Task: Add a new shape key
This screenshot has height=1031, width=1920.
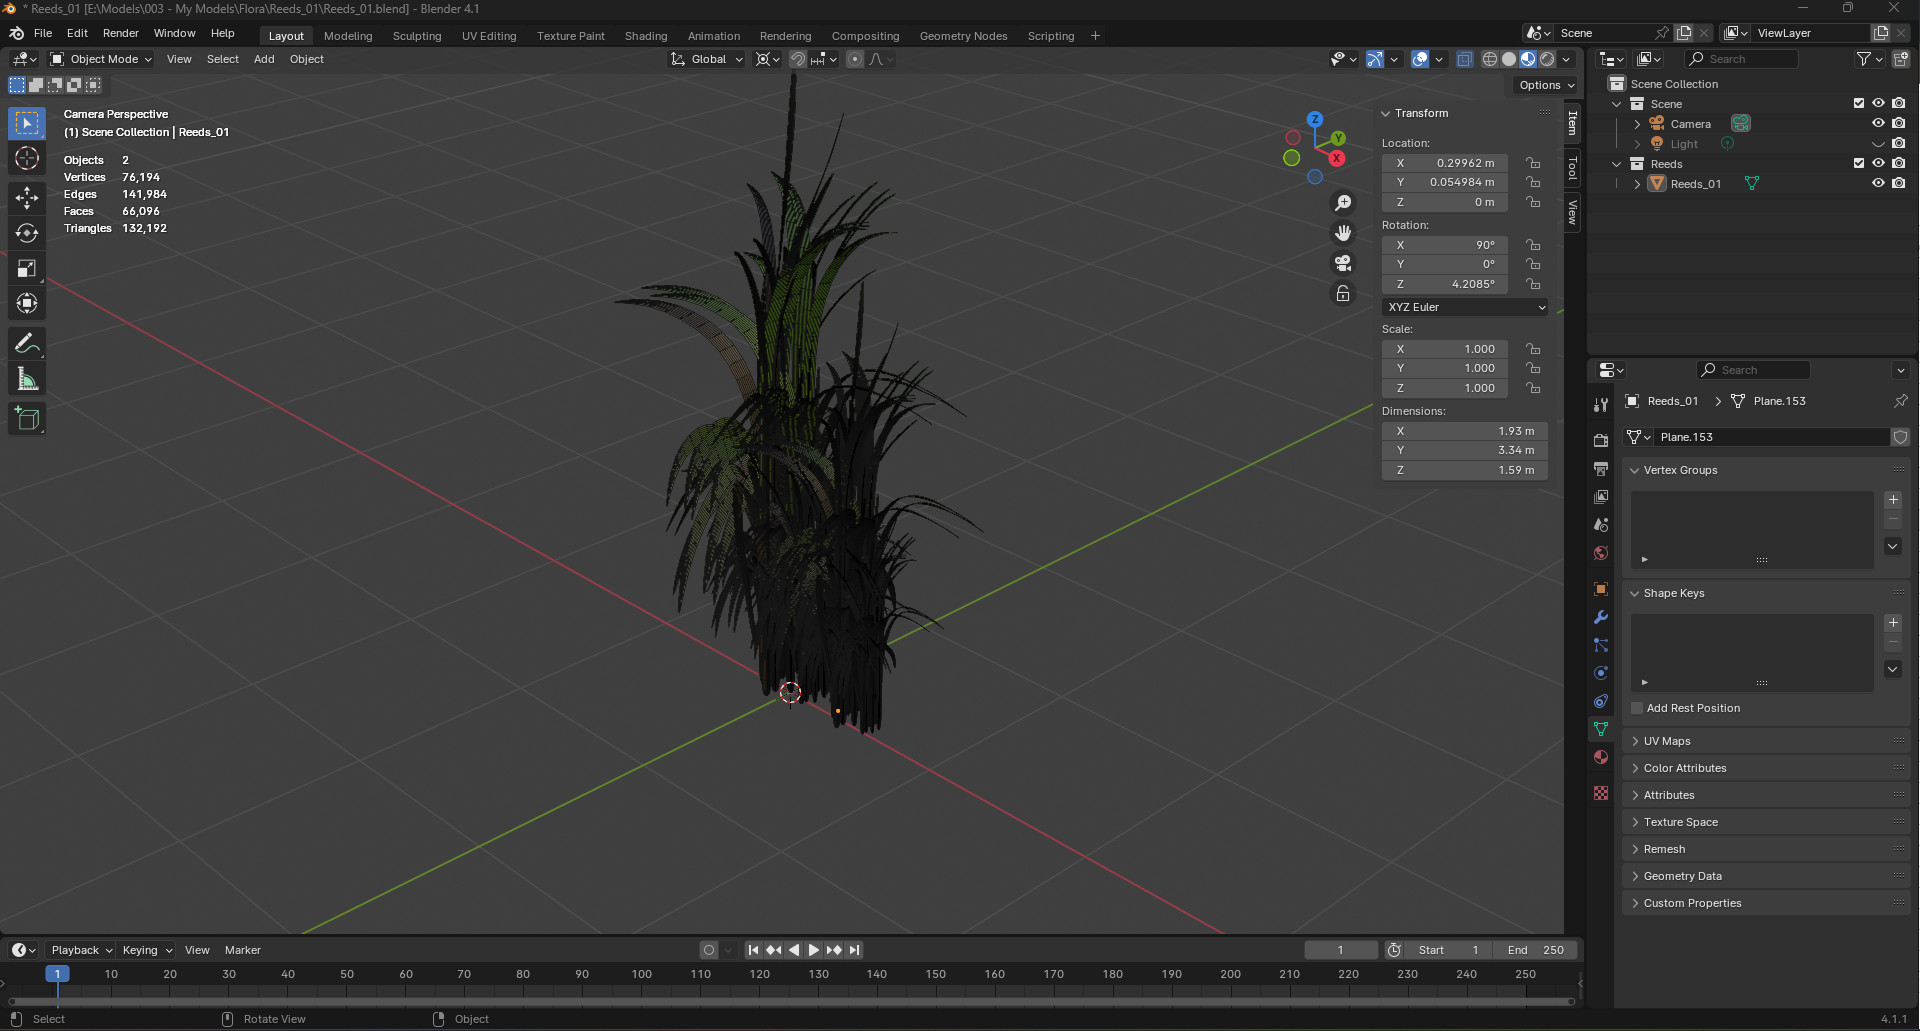Action: [x=1893, y=623]
